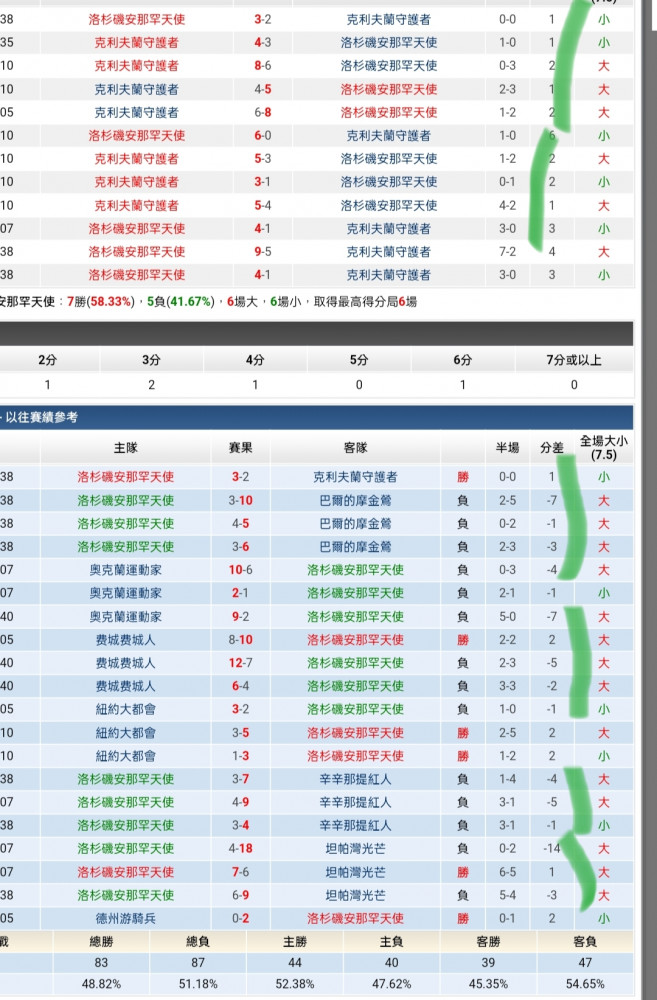Open 德州游騎兵 team link
The height and width of the screenshot is (1000, 657).
coord(126,918)
